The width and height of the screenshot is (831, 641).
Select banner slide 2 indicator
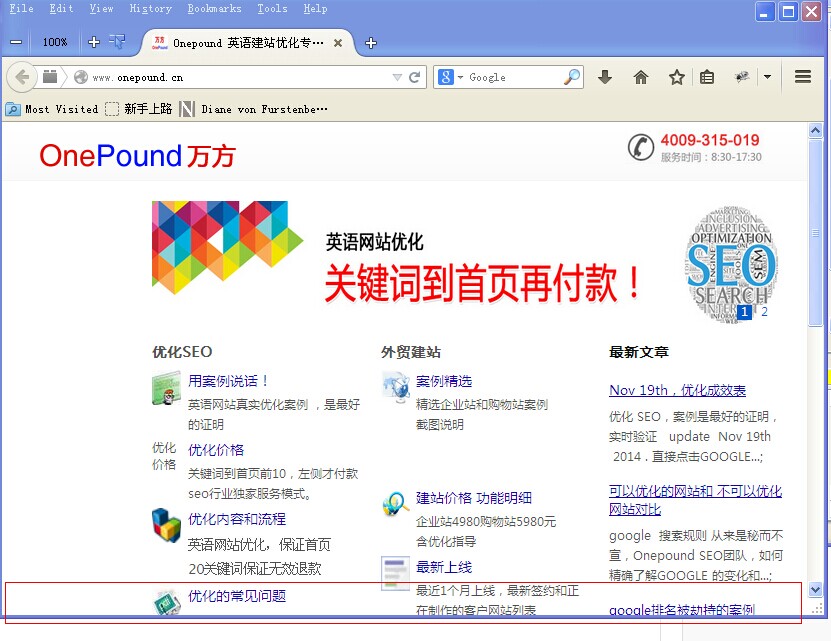click(x=764, y=312)
